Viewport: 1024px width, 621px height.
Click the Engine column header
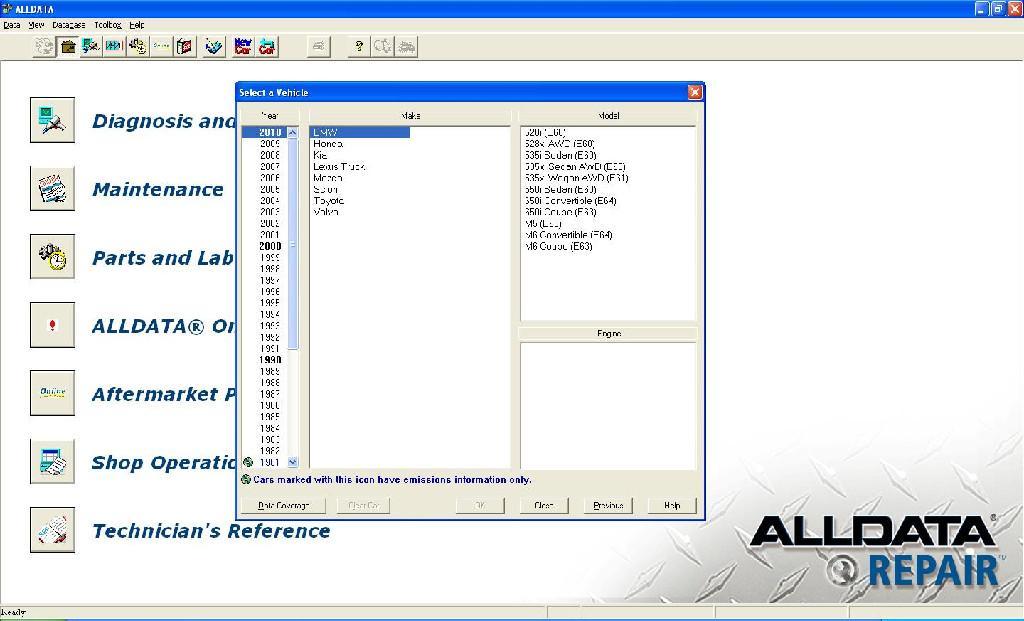608,334
